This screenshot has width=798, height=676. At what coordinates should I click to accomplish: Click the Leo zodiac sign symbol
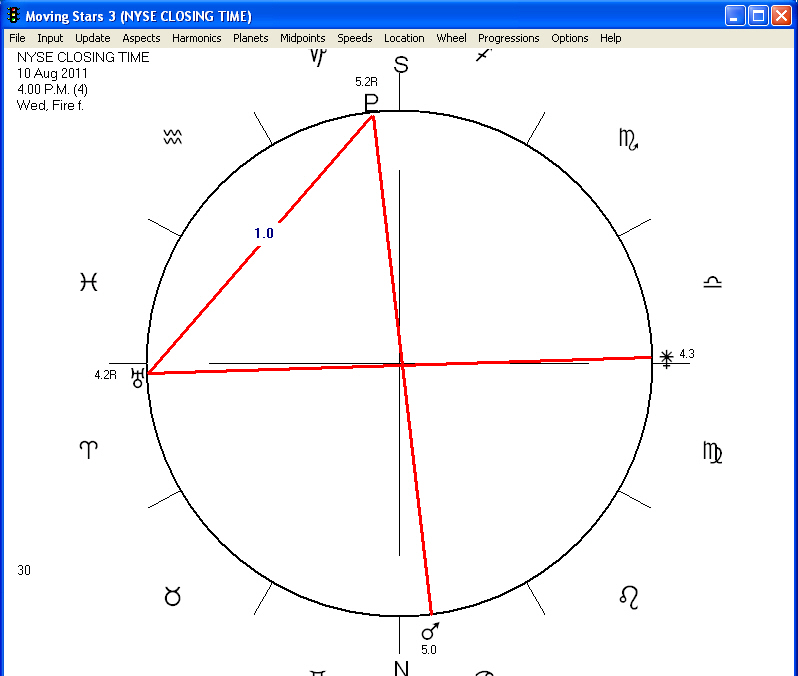tap(629, 598)
